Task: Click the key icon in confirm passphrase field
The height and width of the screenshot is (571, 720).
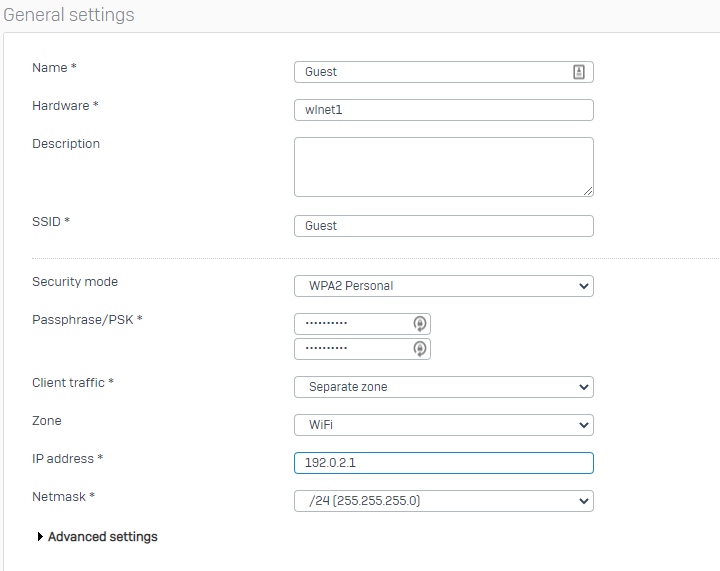Action: (420, 348)
